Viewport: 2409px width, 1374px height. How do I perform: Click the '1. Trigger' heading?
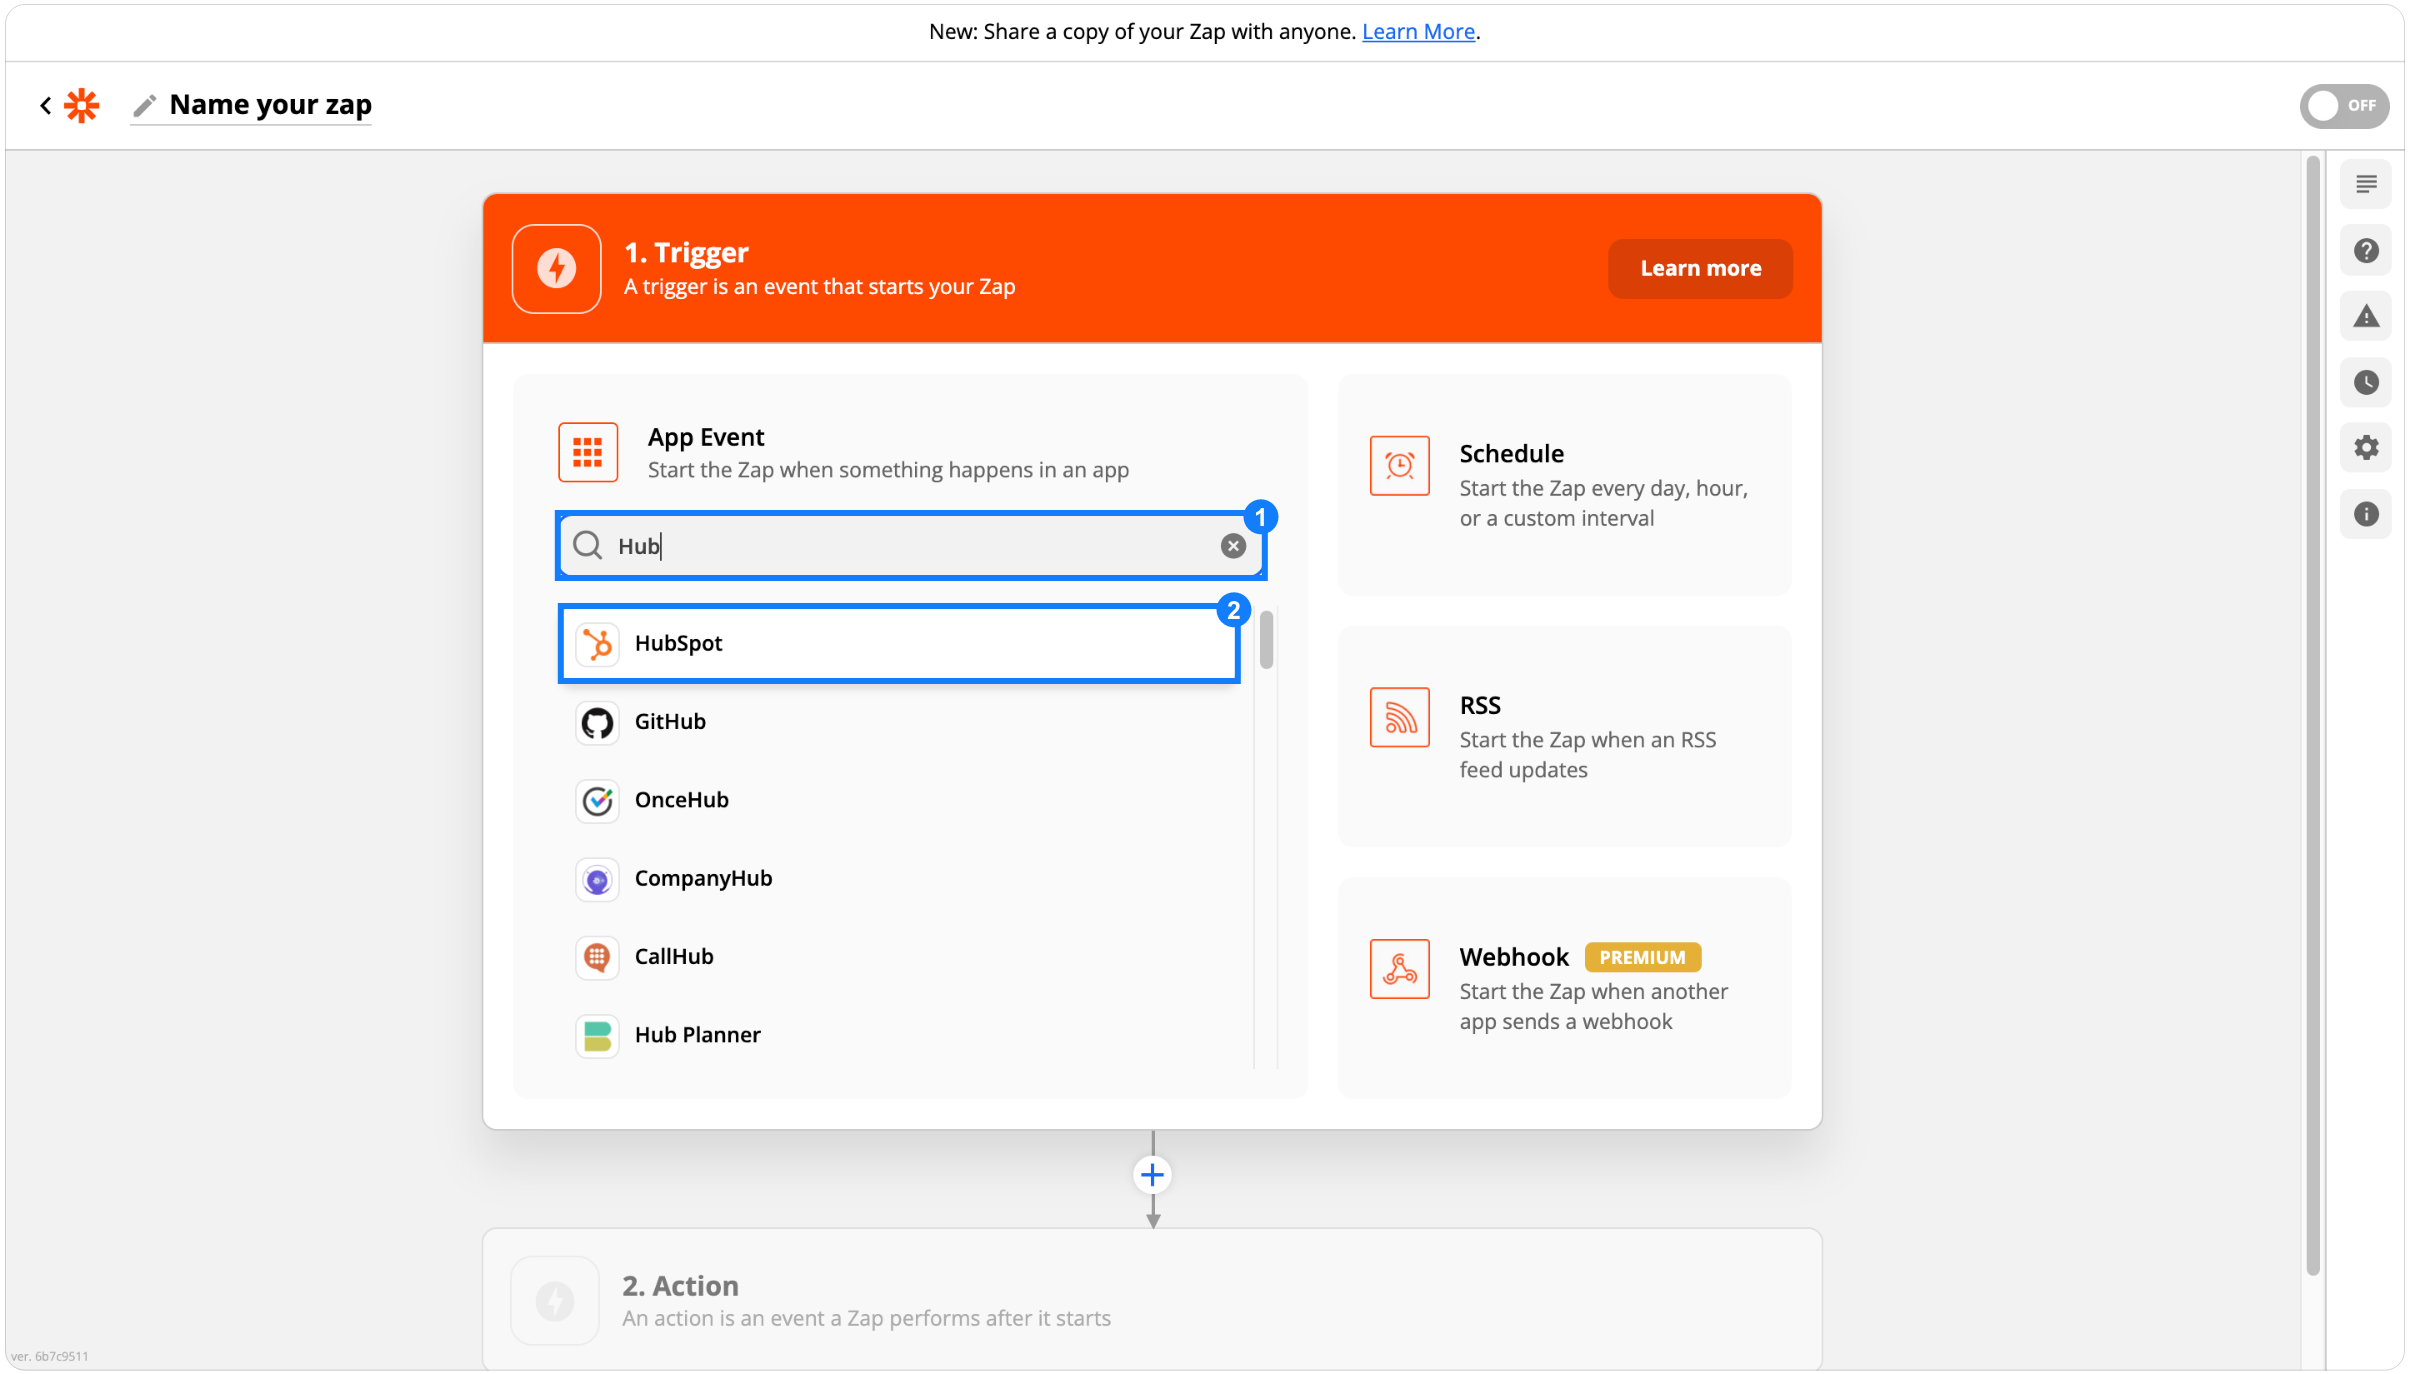pyautogui.click(x=686, y=252)
